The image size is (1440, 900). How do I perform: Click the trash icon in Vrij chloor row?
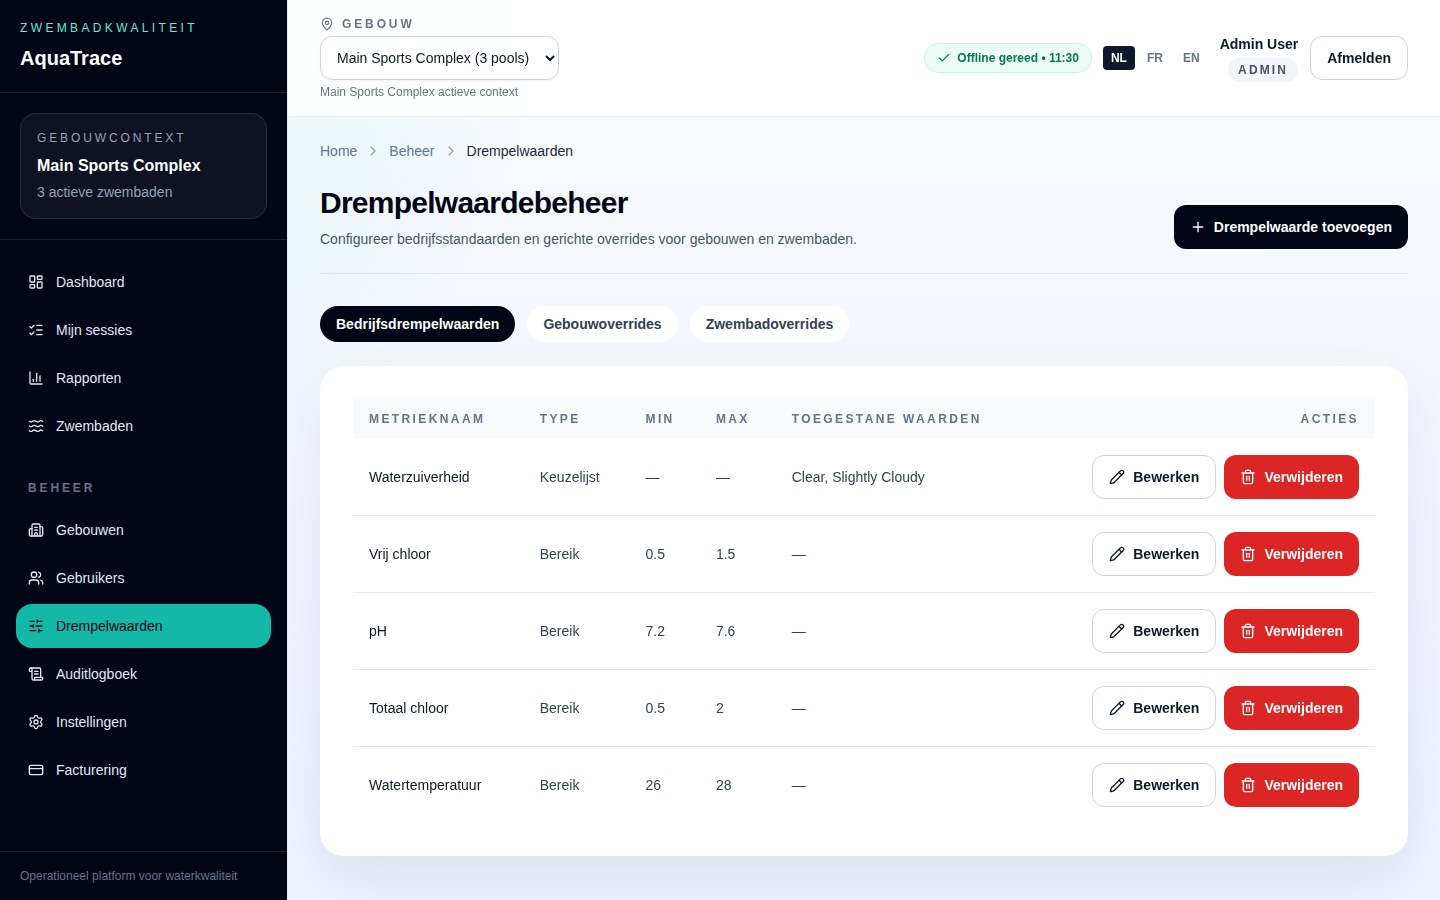(1248, 554)
